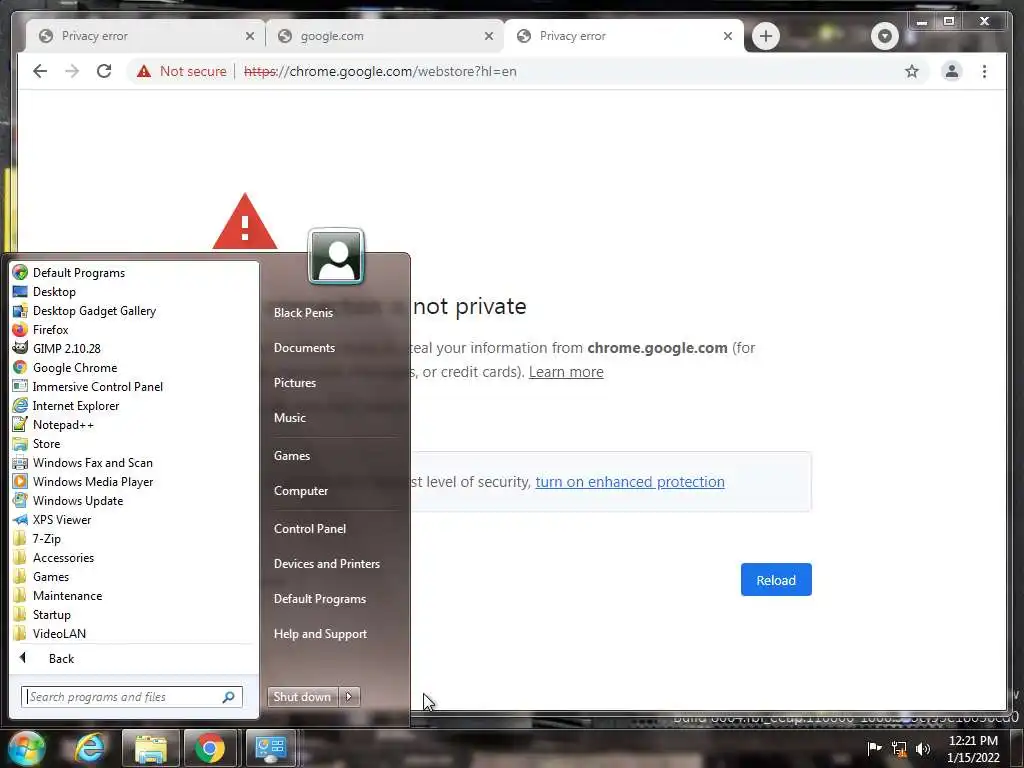Open Default Programs in right pane
1024x768 pixels.
[319, 599]
